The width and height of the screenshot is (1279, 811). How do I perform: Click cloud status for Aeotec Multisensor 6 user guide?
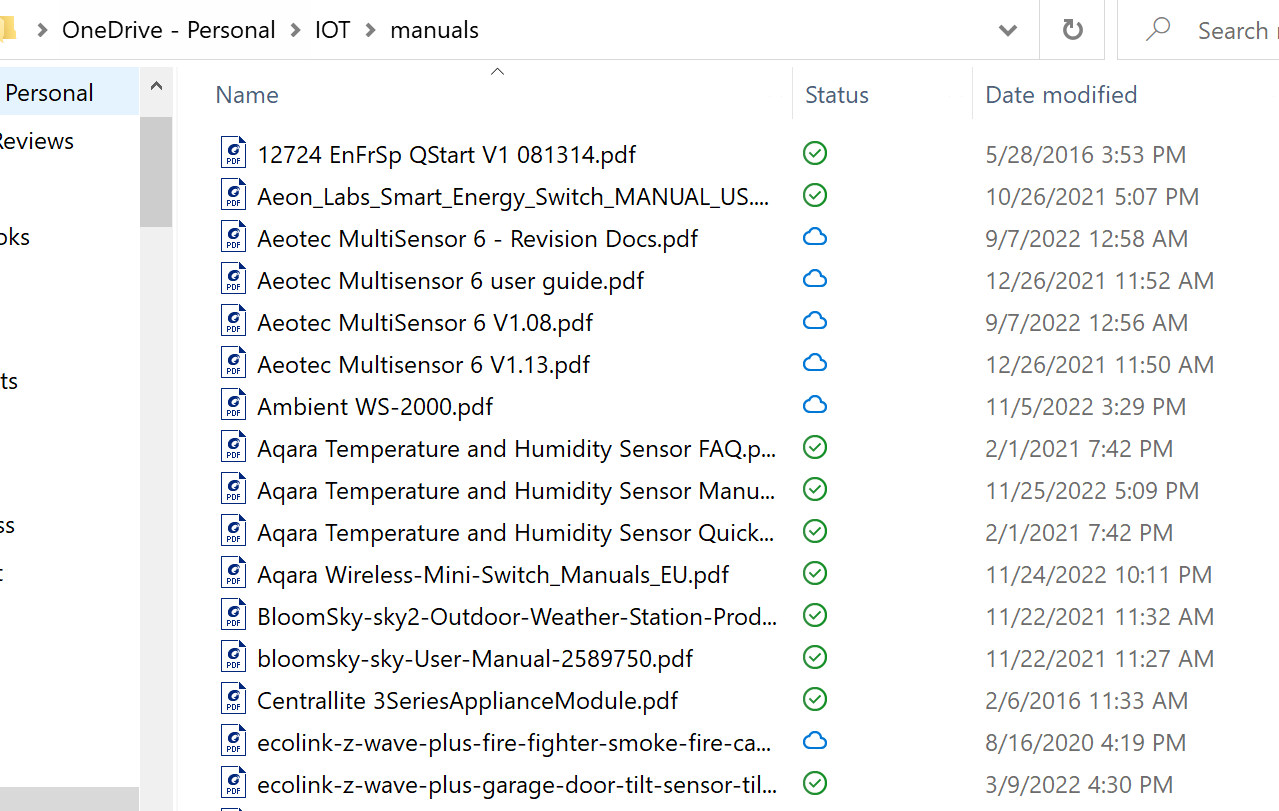[815, 279]
